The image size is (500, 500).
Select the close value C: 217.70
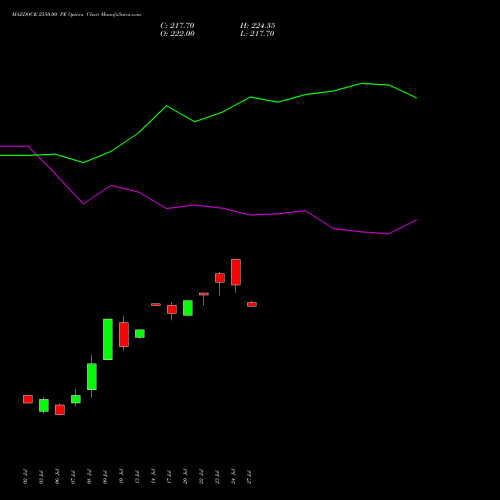coord(177,26)
